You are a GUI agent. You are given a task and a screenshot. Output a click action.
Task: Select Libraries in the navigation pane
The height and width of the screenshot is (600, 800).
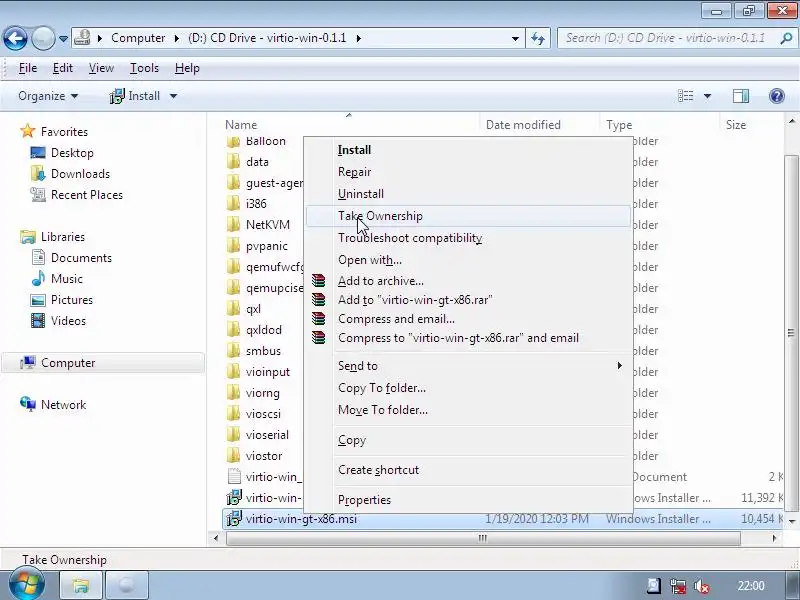[63, 237]
